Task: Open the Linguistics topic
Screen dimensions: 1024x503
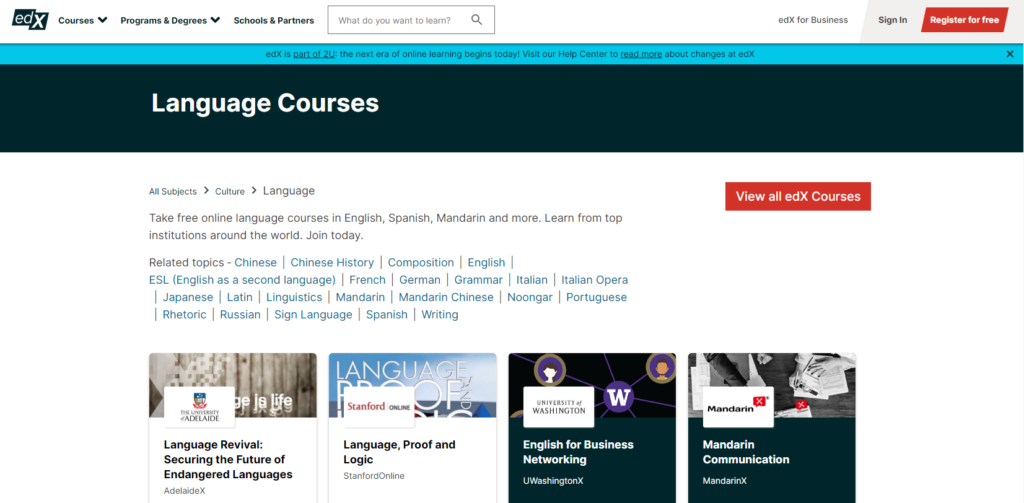Action: (295, 297)
